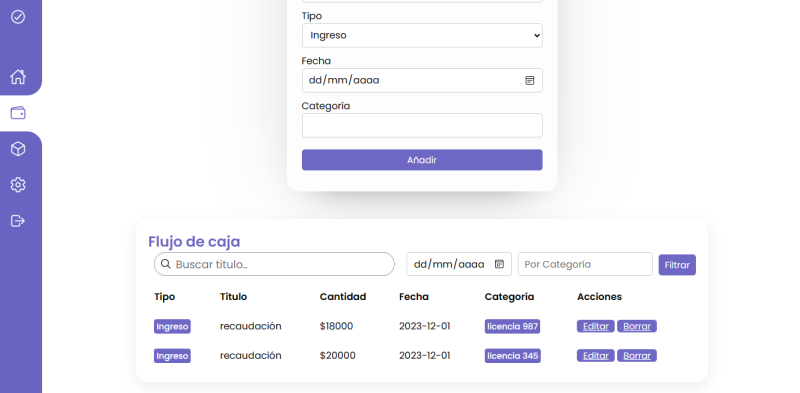The width and height of the screenshot is (800, 393).
Task: Click Ingreso badge in licencia 345 row
Action: tap(172, 356)
